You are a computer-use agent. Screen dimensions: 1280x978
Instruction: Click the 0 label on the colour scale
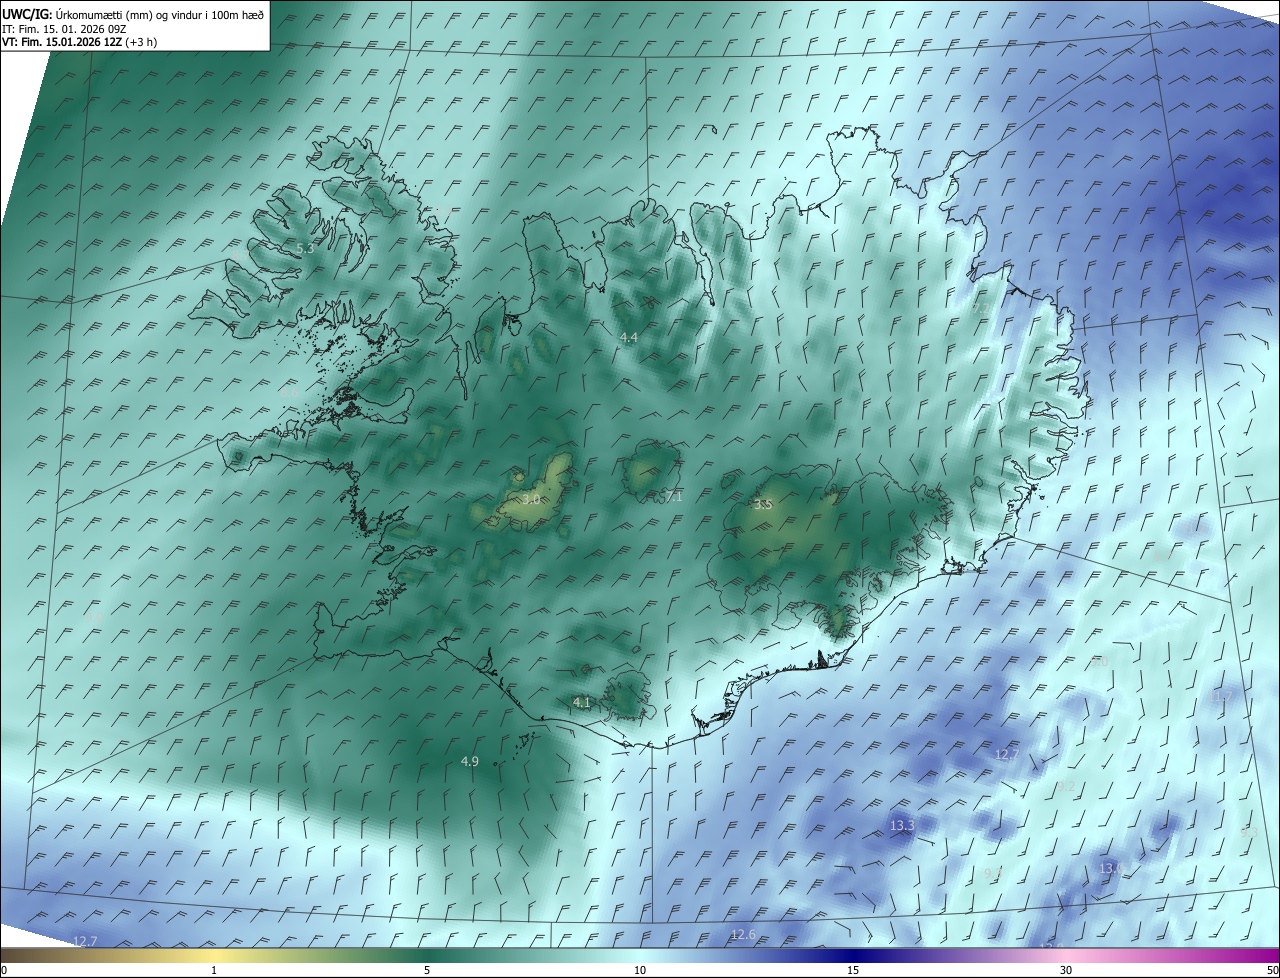point(4,970)
